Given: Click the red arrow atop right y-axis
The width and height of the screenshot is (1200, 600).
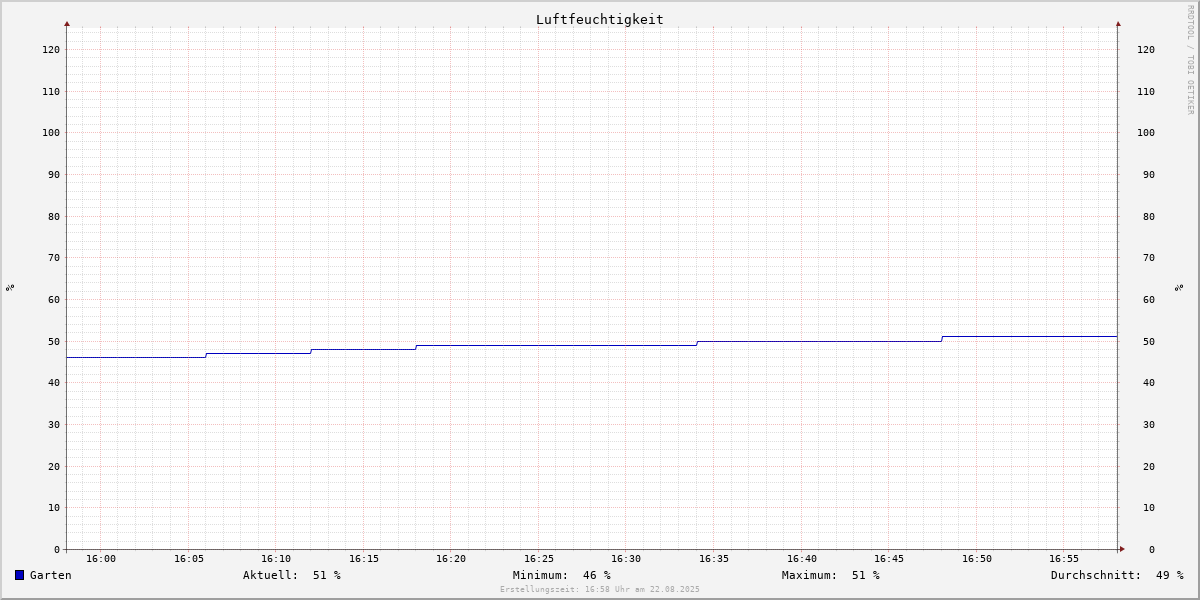Looking at the screenshot, I should (1118, 23).
